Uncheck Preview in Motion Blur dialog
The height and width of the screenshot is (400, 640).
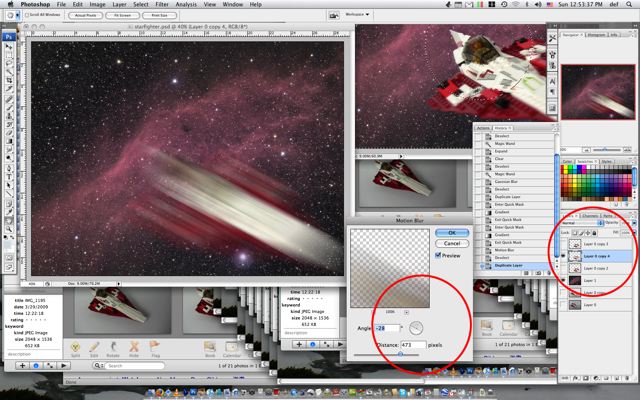tap(438, 256)
